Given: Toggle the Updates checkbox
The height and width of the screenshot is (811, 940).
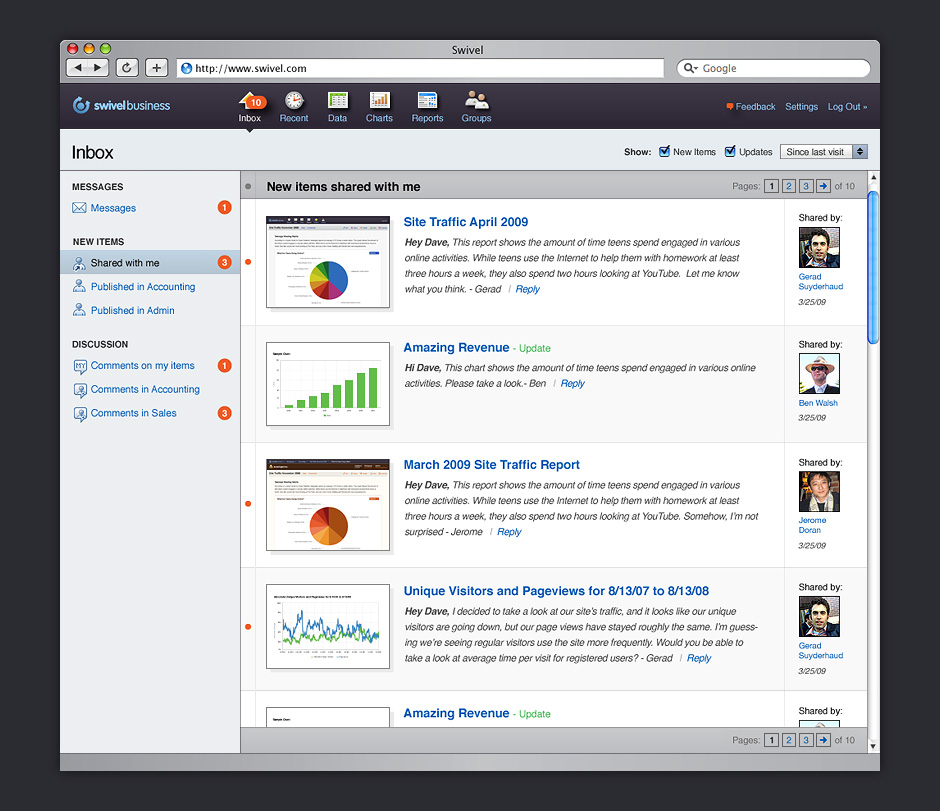Looking at the screenshot, I should 730,152.
